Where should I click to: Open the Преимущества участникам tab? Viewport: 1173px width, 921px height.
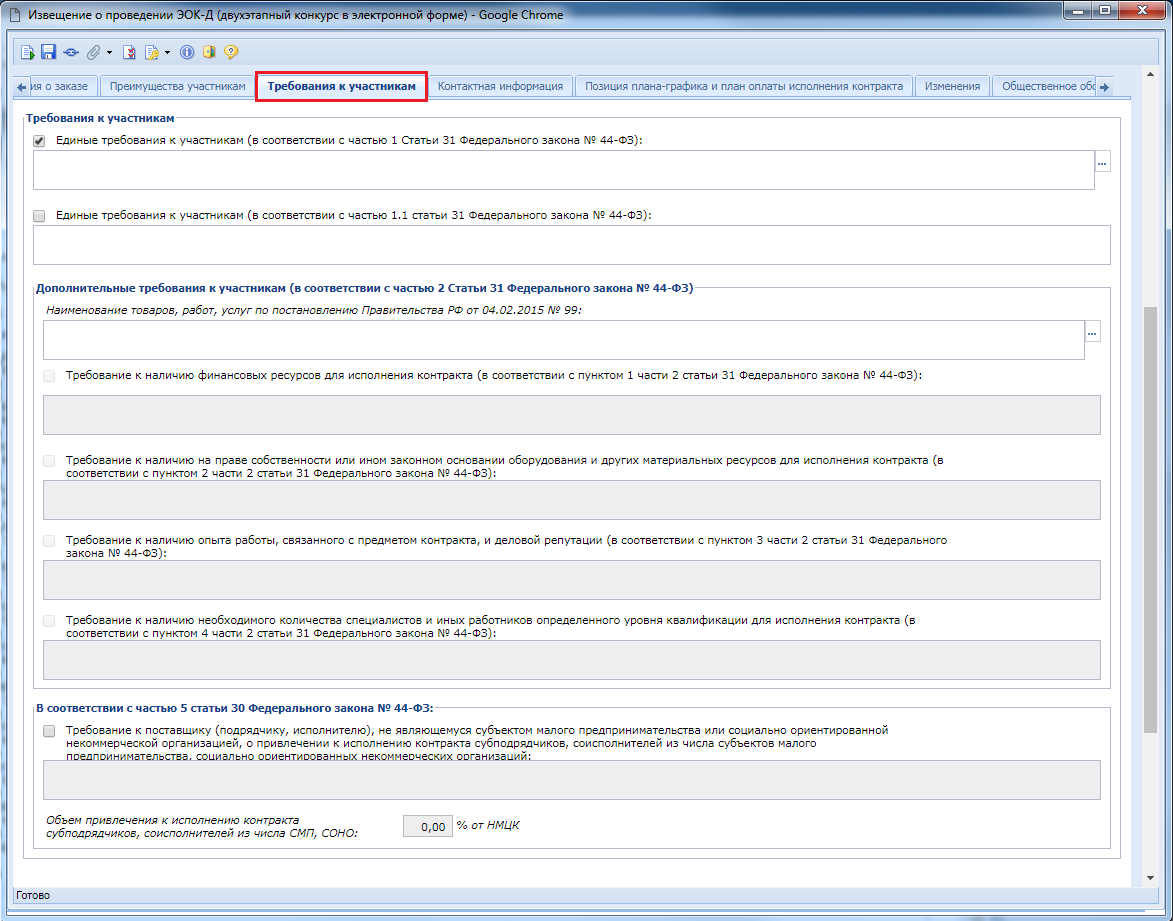point(177,86)
